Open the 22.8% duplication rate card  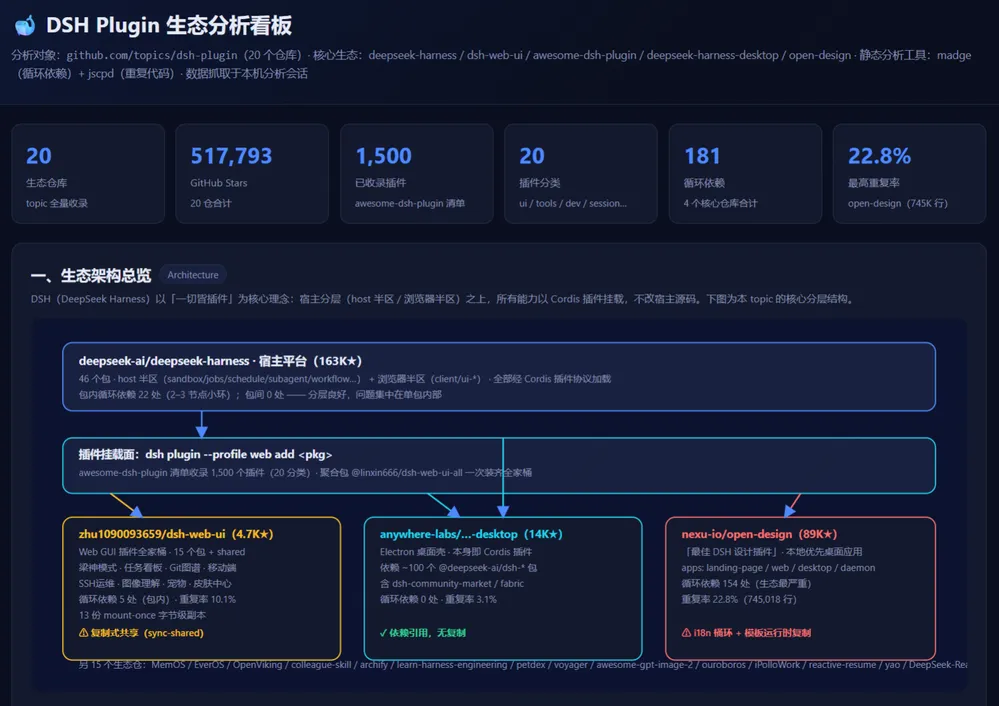click(909, 173)
